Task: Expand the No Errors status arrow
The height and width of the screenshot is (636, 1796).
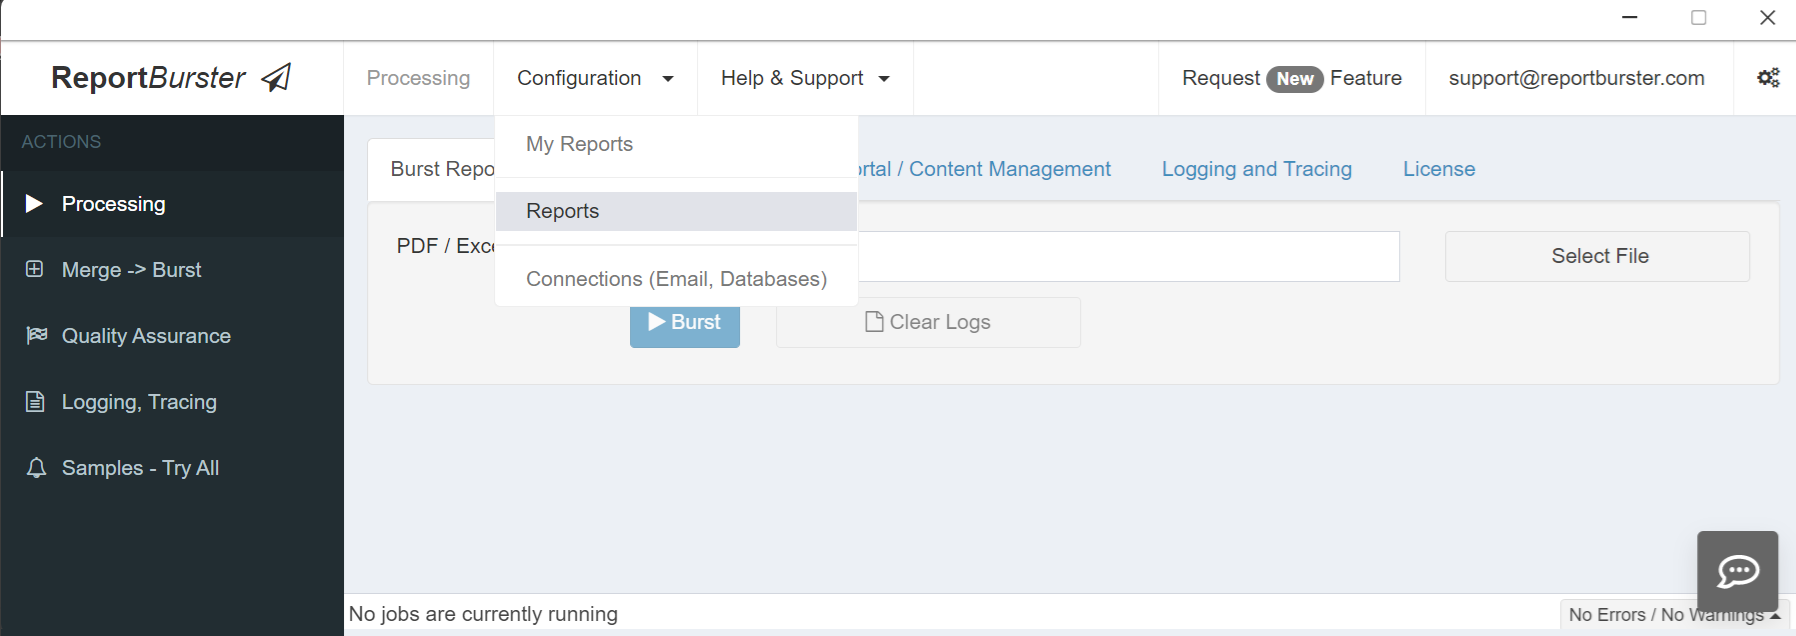Action: (1775, 615)
